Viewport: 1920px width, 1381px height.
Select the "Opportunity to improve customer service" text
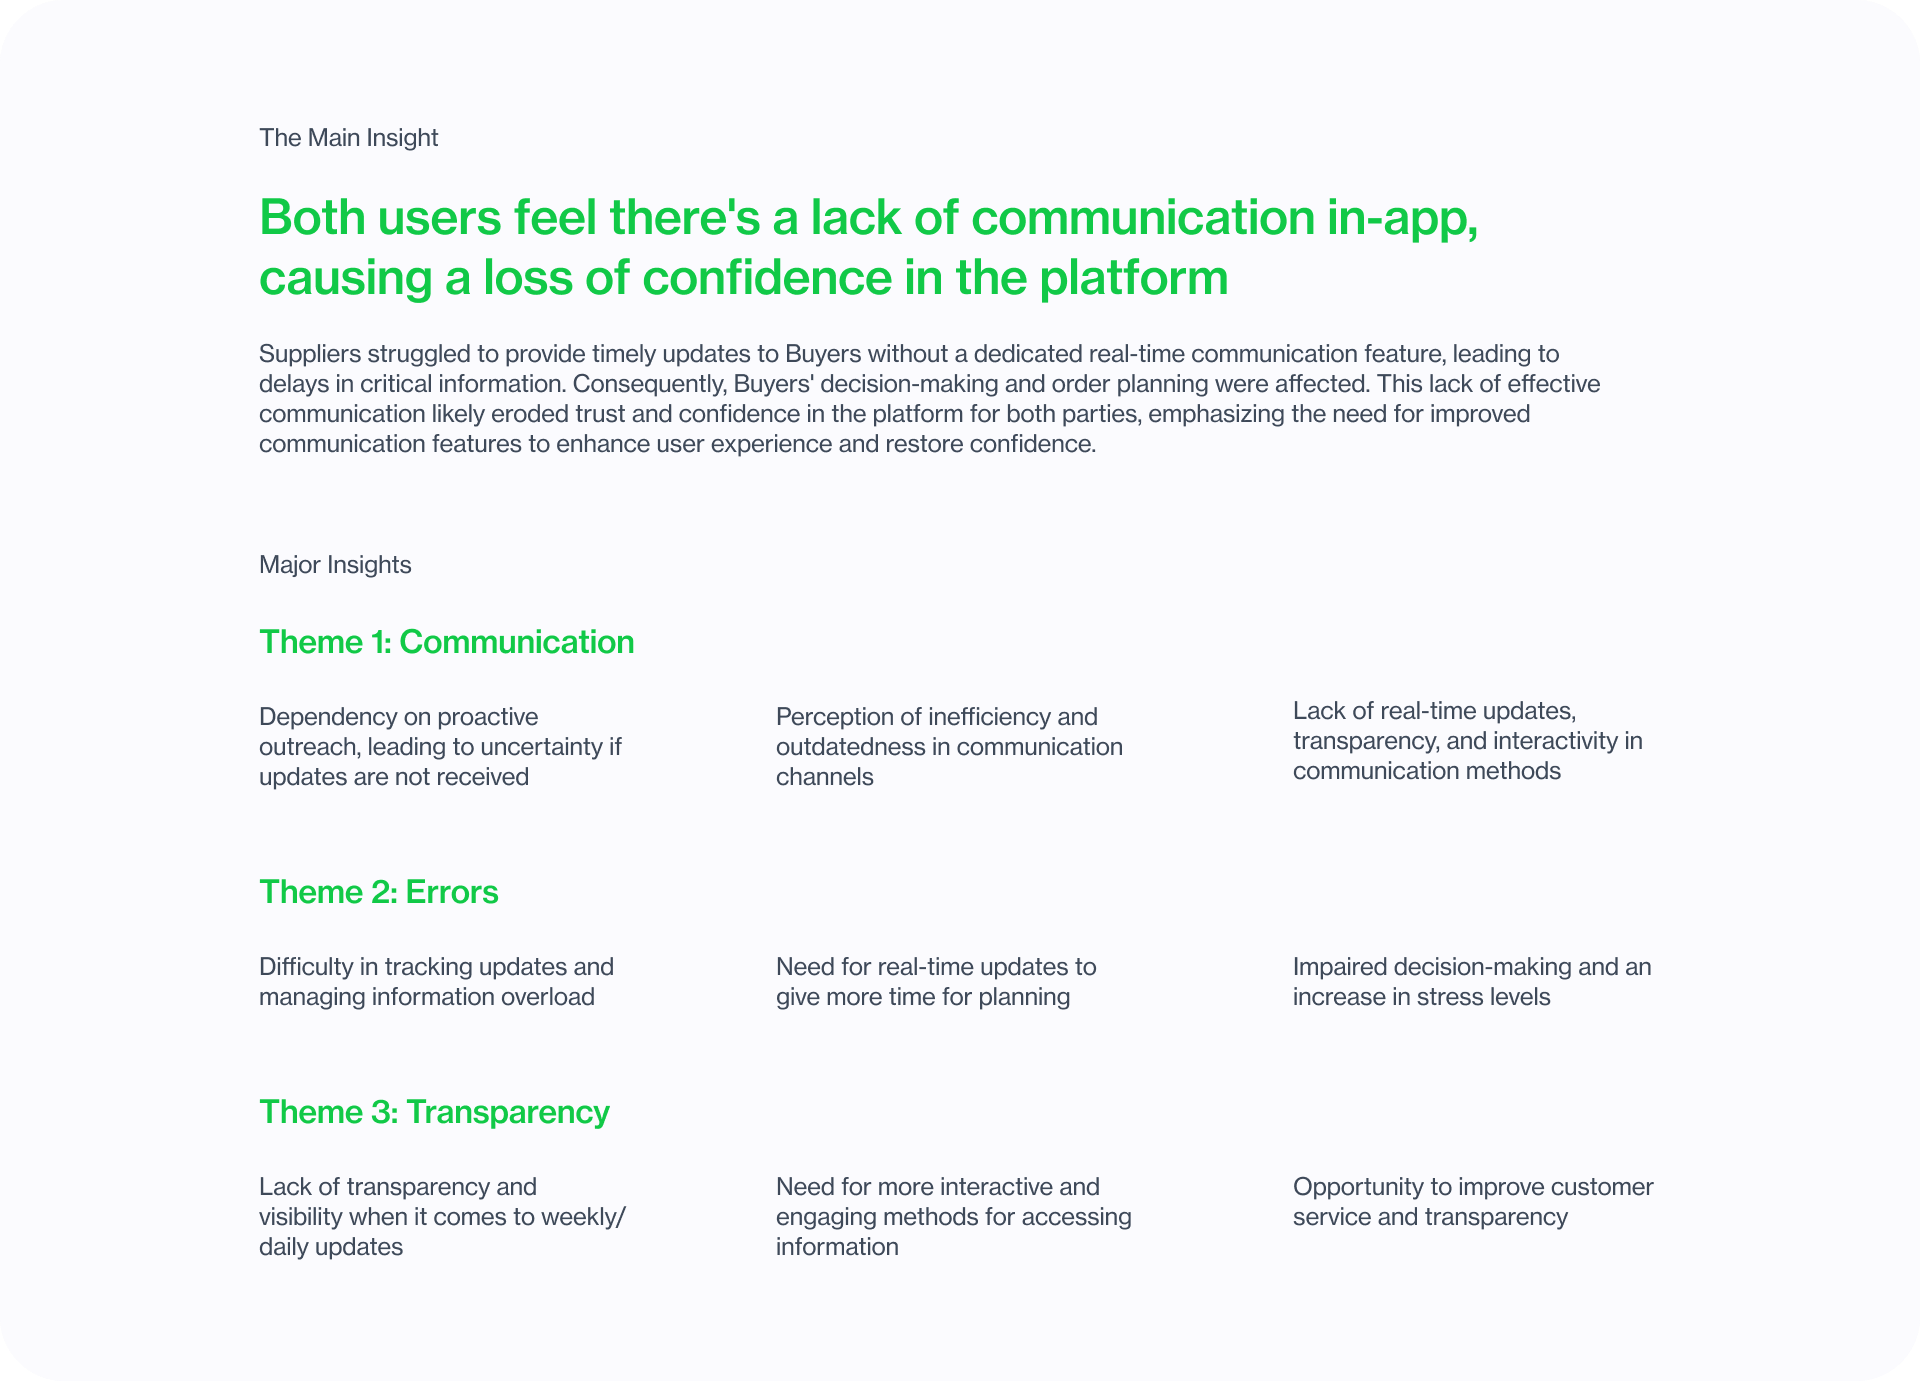coord(1472,1202)
